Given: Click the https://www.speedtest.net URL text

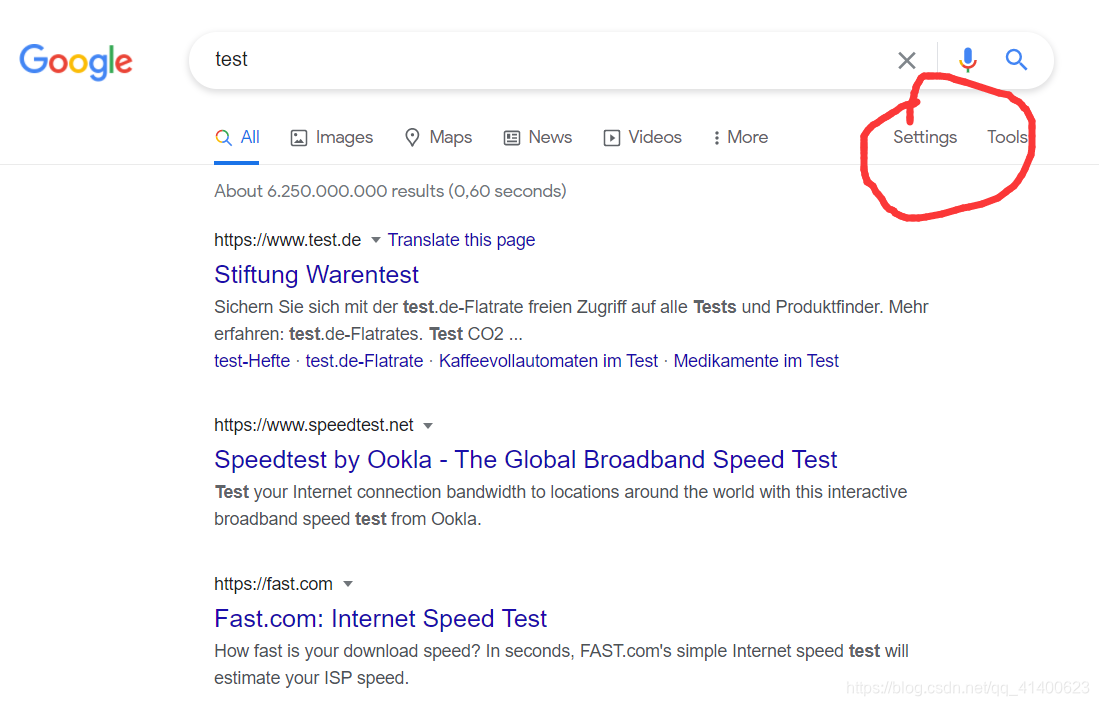Looking at the screenshot, I should (313, 425).
